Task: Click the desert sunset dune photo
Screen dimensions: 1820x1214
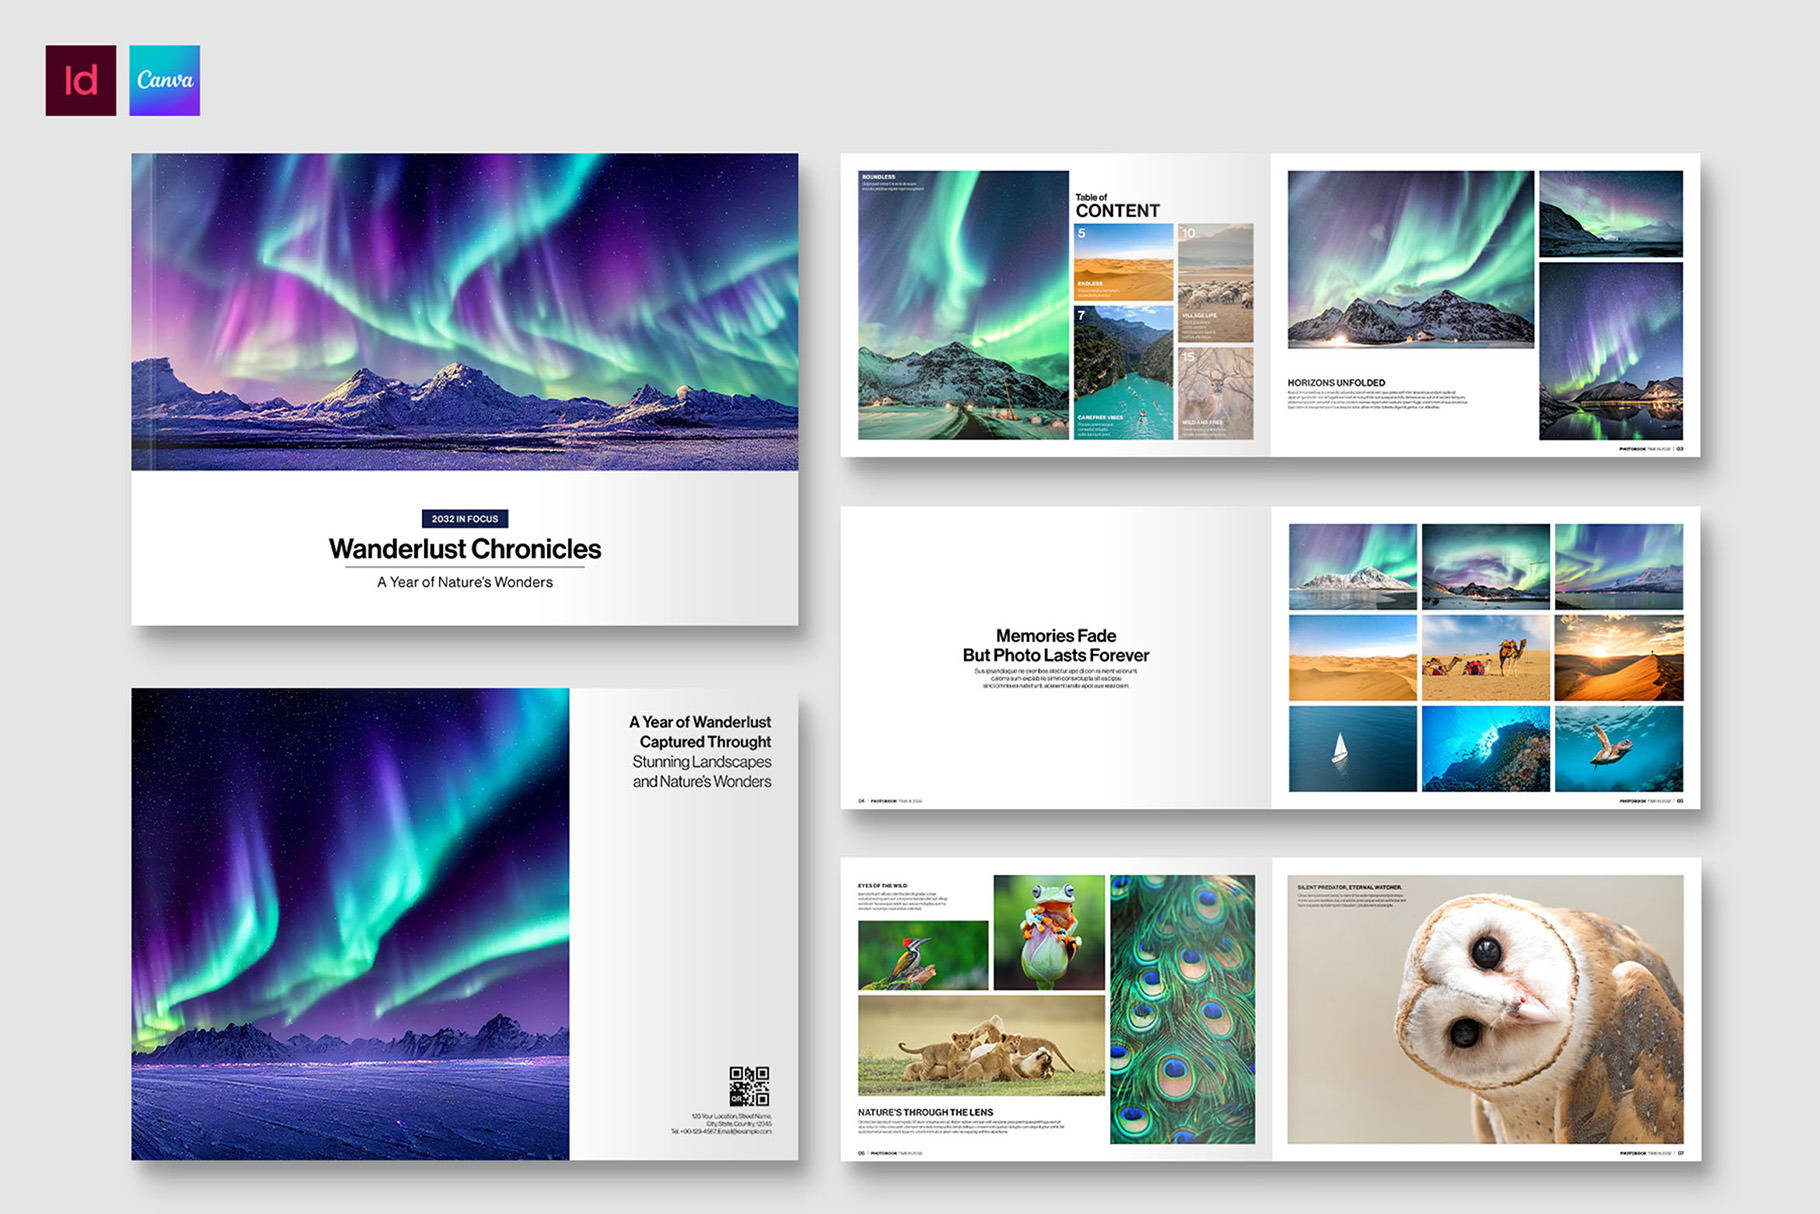Action: (x=1618, y=658)
